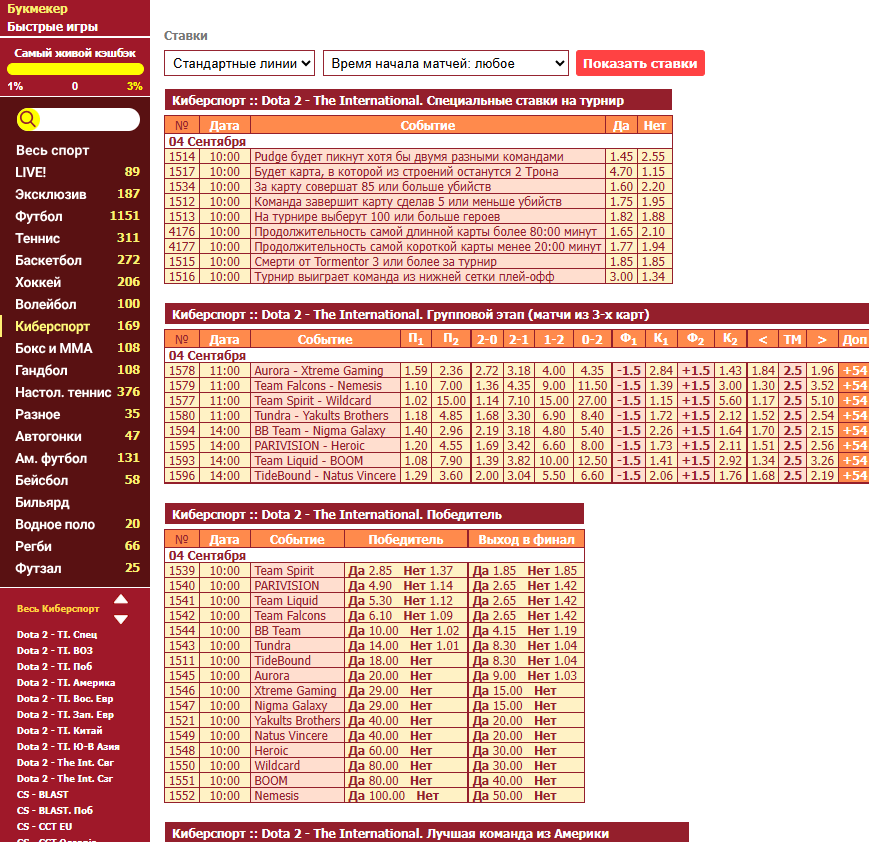Open the Быстрые игры section

52,27
